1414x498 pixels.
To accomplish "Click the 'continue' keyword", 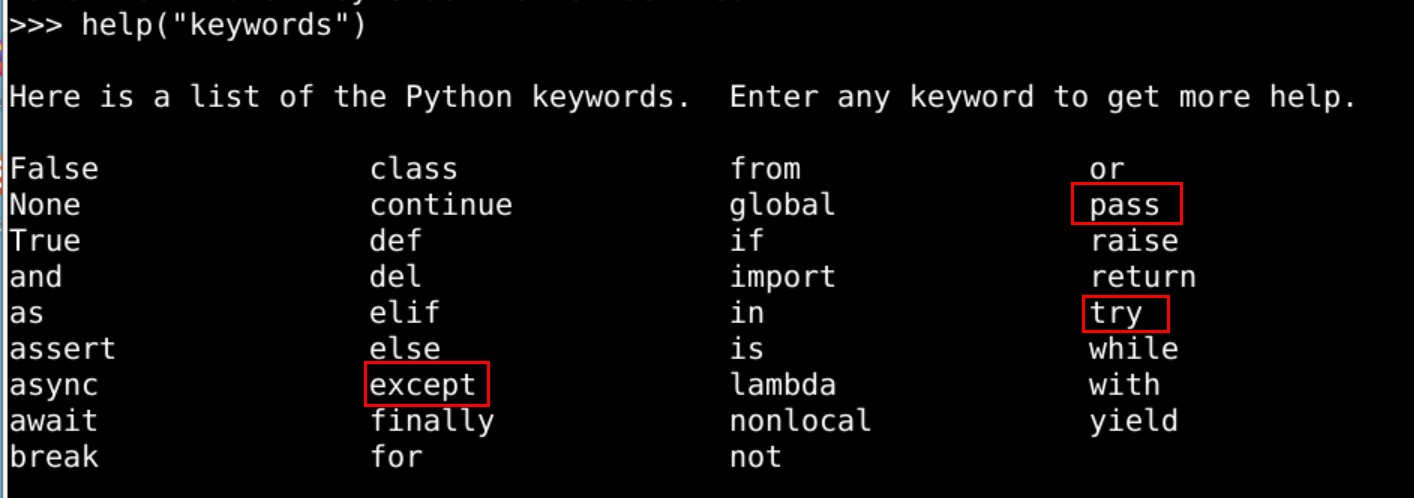I will [441, 205].
